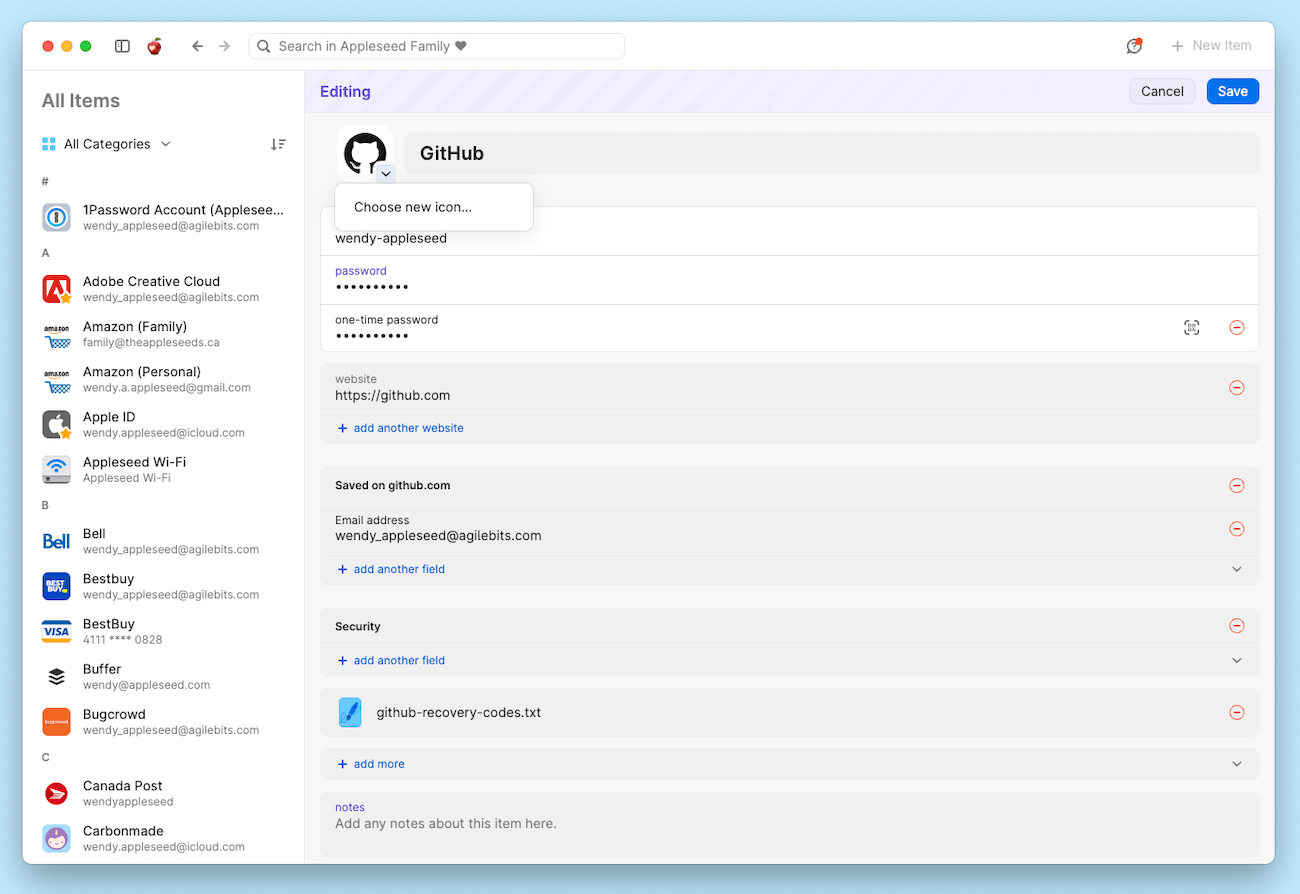Select the BestBuy Visa card icon

click(x=57, y=631)
